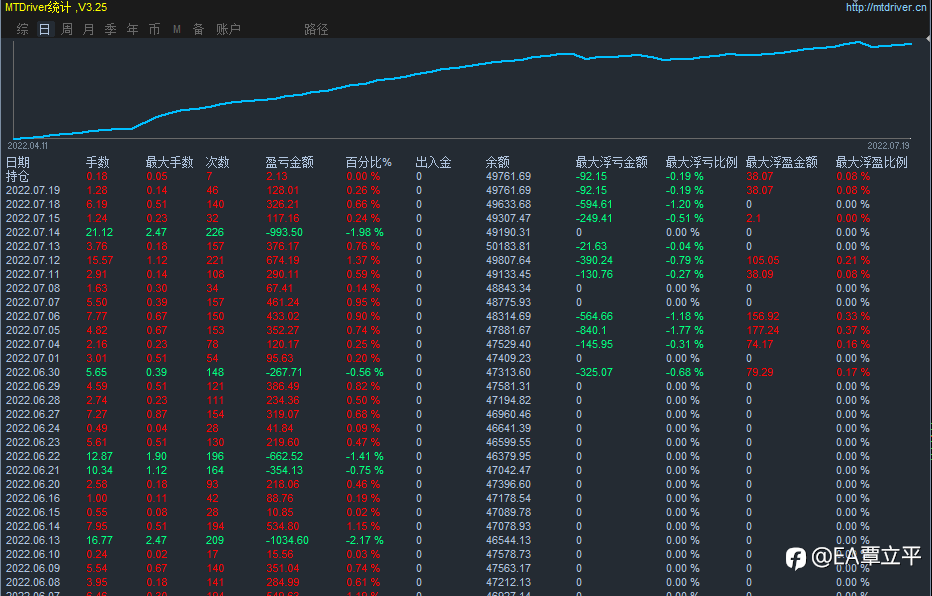Click the 最大手数 column header
The image size is (932, 596).
coord(169,162)
